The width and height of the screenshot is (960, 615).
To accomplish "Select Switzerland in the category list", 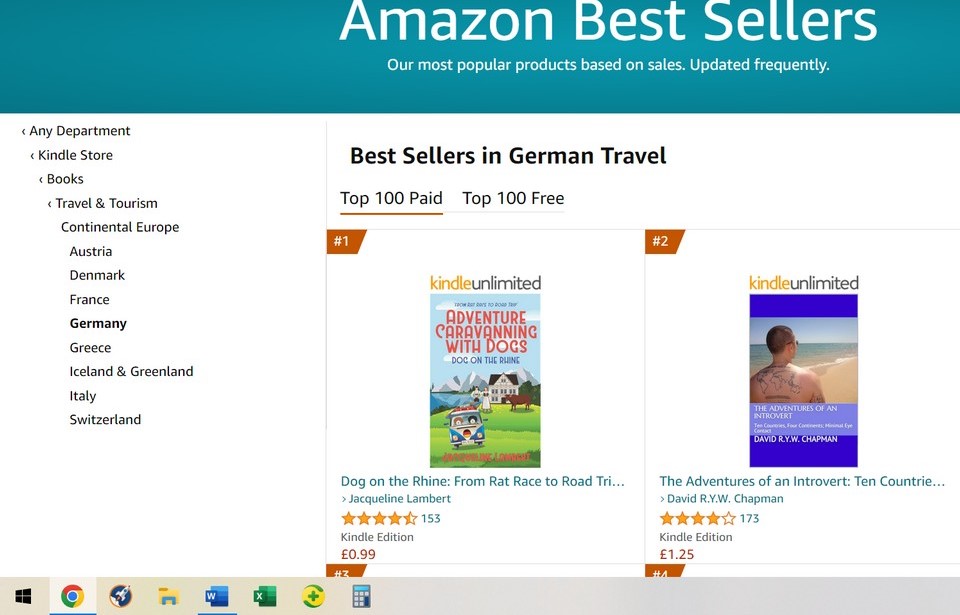I will 105,419.
